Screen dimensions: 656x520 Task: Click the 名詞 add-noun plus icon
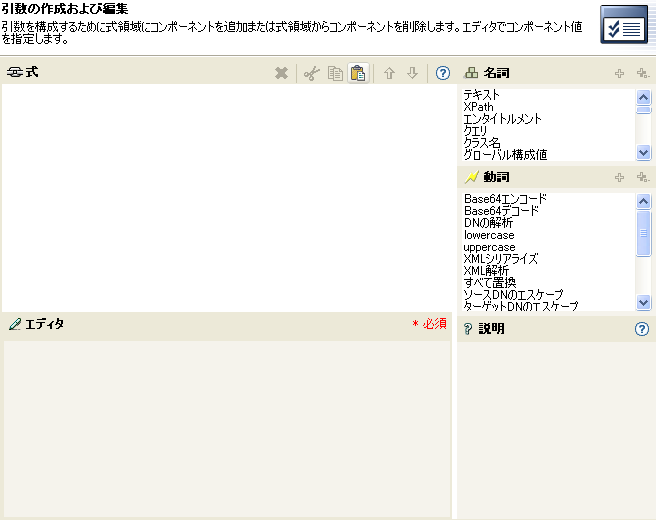[x=620, y=74]
